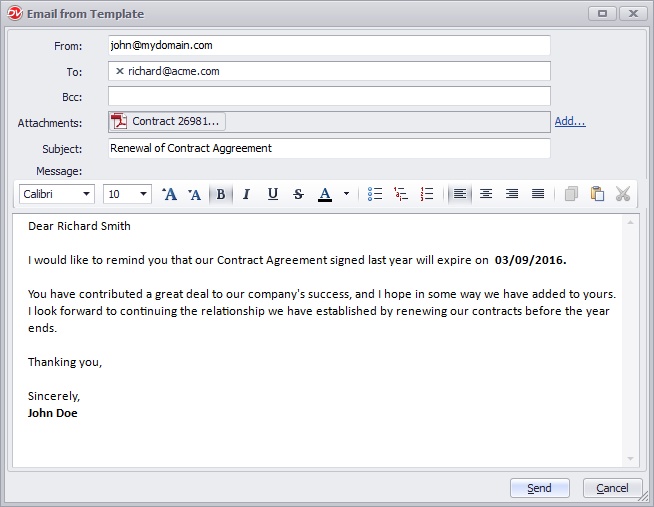Screen dimensions: 654x507
Task: Click the Add... attachment link
Action: [x=570, y=121]
